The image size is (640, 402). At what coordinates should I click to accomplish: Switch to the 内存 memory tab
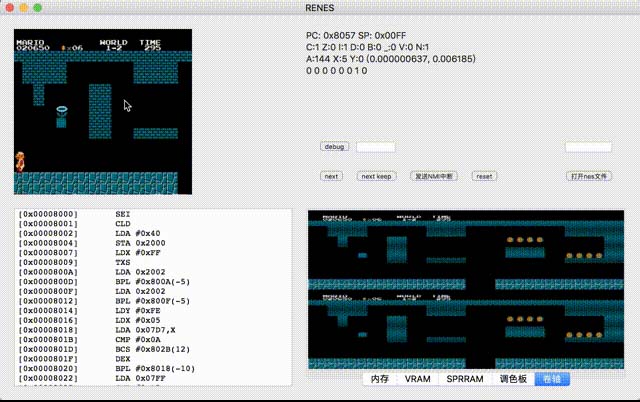[x=379, y=380]
